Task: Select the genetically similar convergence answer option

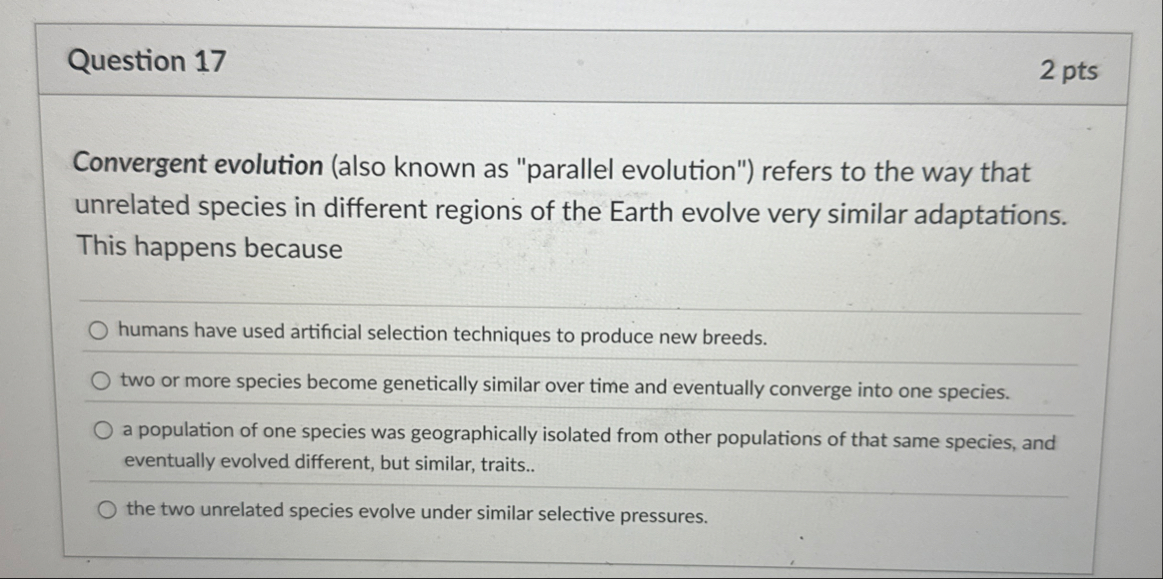Action: pyautogui.click(x=101, y=380)
